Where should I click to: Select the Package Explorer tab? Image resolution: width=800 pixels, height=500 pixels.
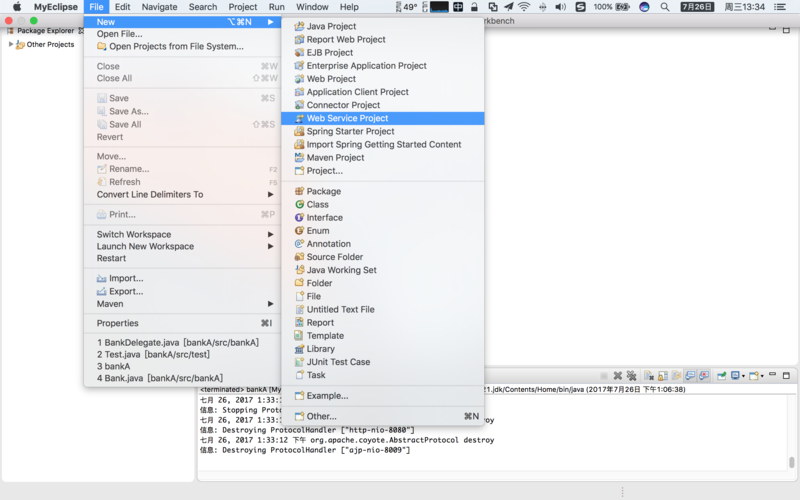45,31
